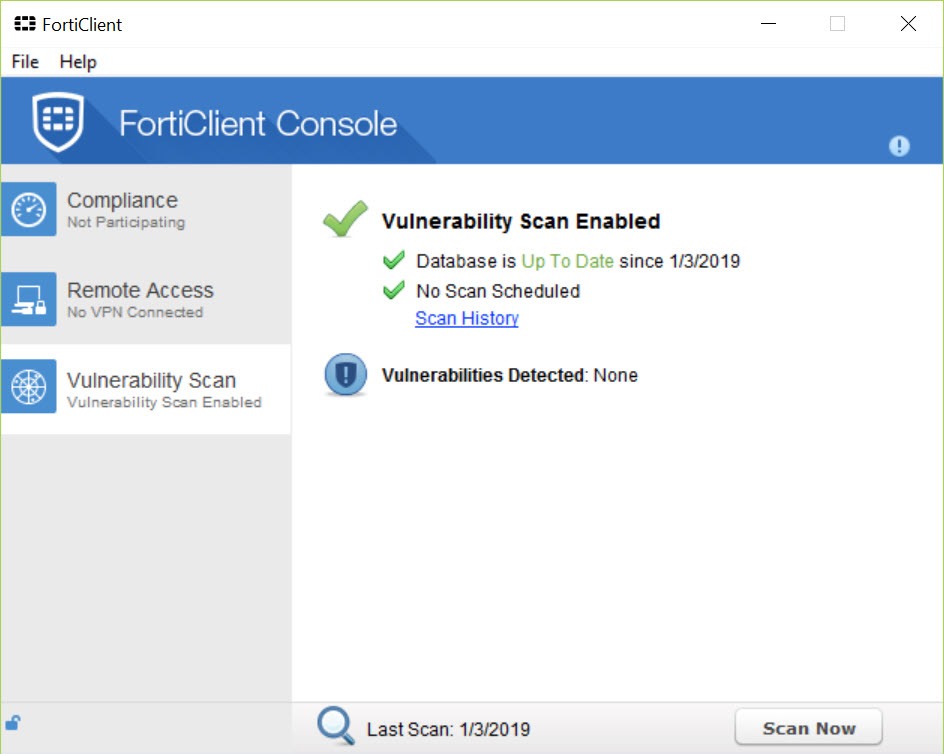Click the unlock padlock icon at bottom left
The width and height of the screenshot is (944, 754).
point(13,721)
